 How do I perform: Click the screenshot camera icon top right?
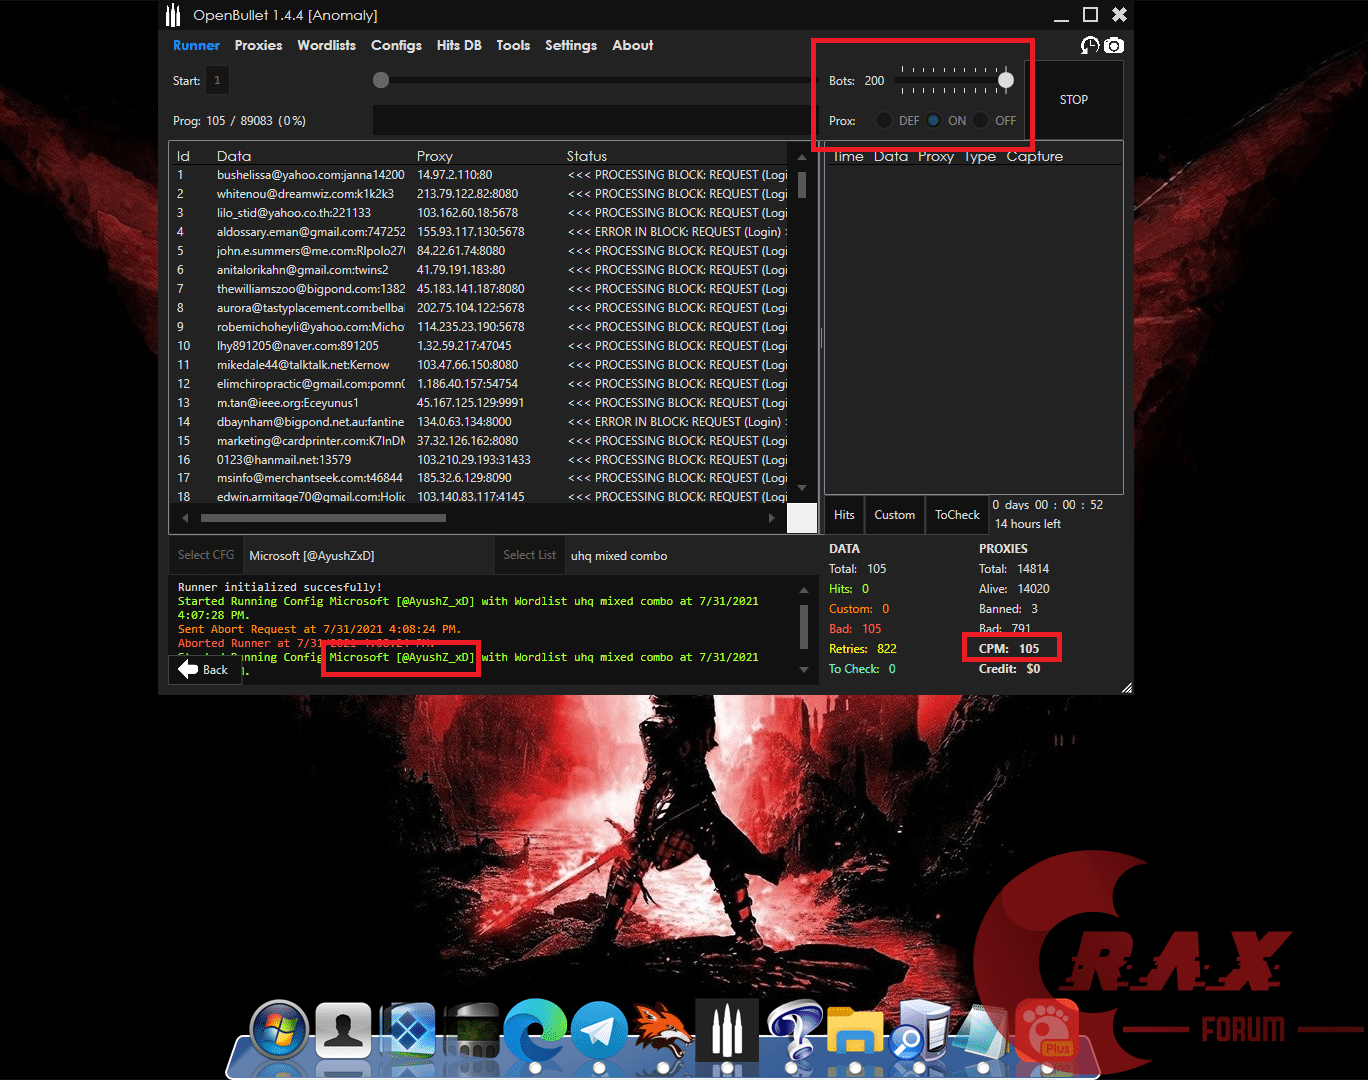point(1114,45)
